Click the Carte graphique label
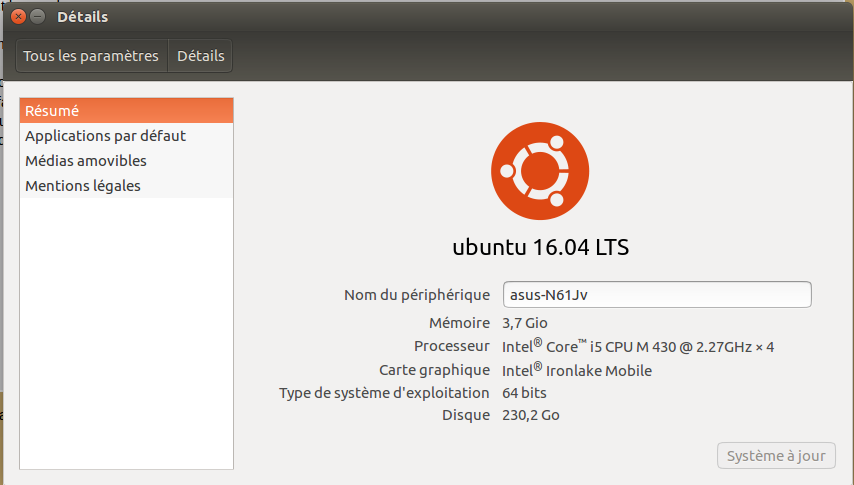Screen dimensions: 854x485 pyautogui.click(x=434, y=370)
